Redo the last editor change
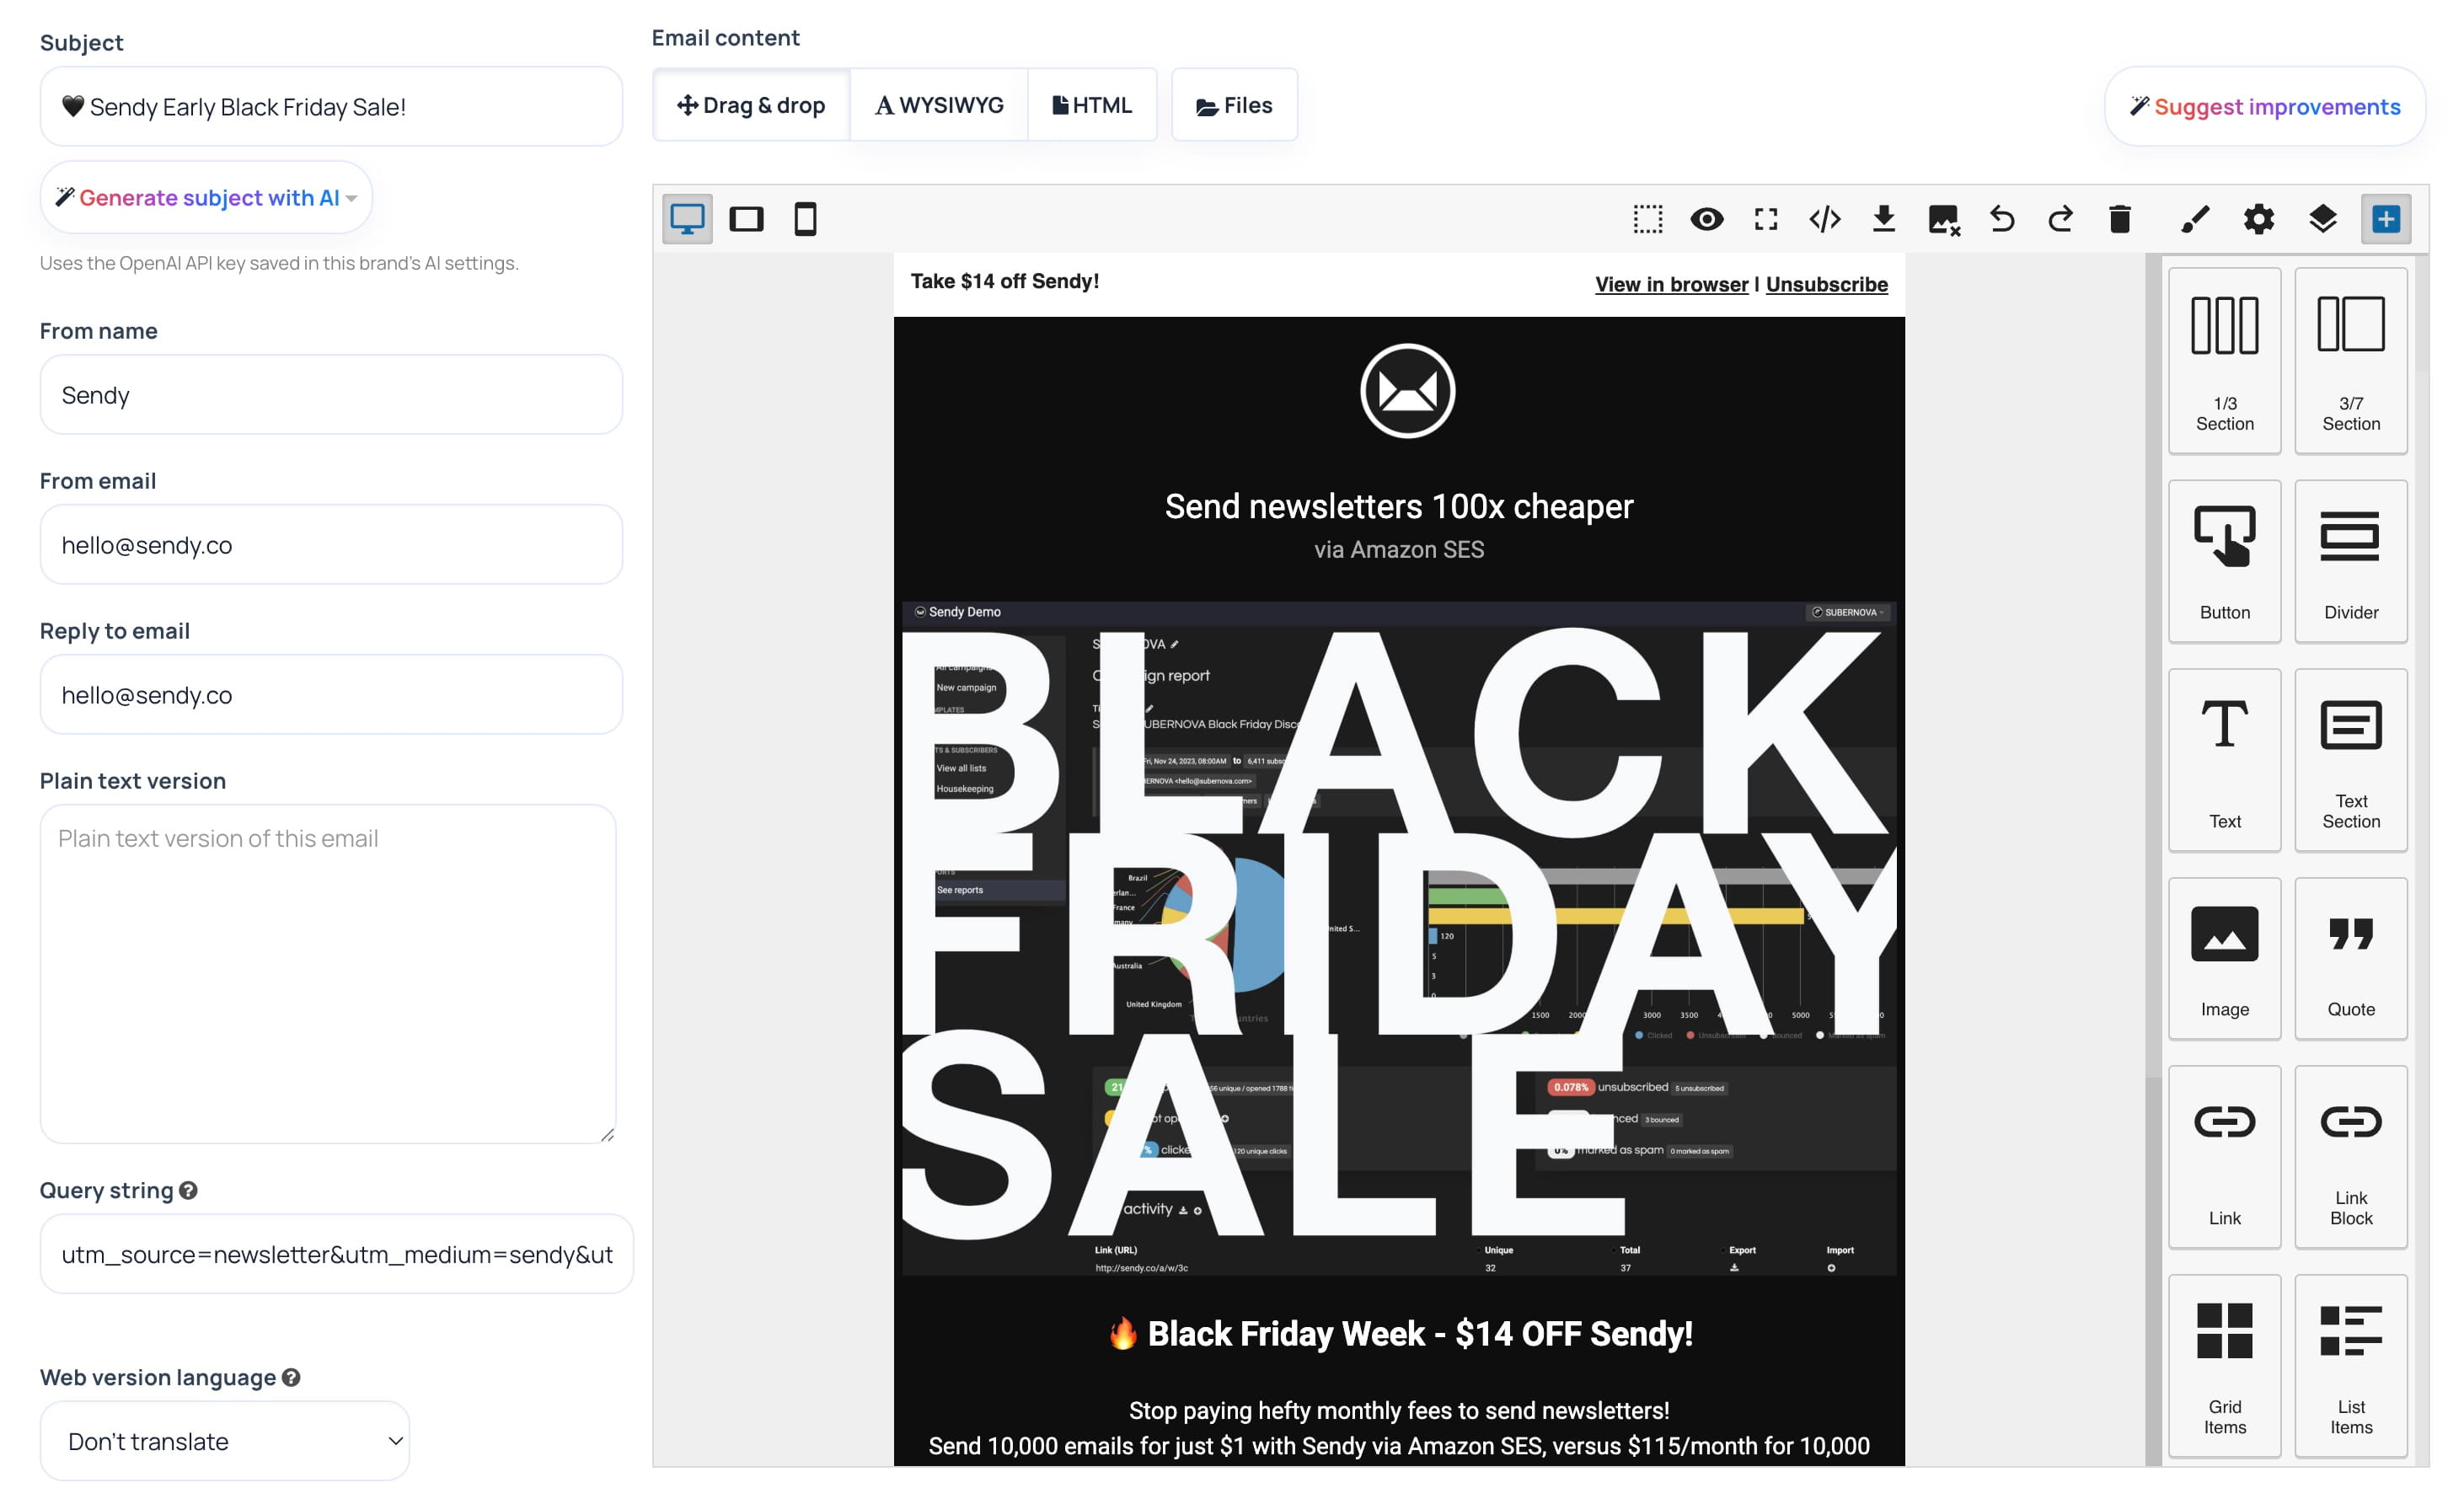Image resolution: width=2464 pixels, height=1488 pixels. [x=2061, y=219]
